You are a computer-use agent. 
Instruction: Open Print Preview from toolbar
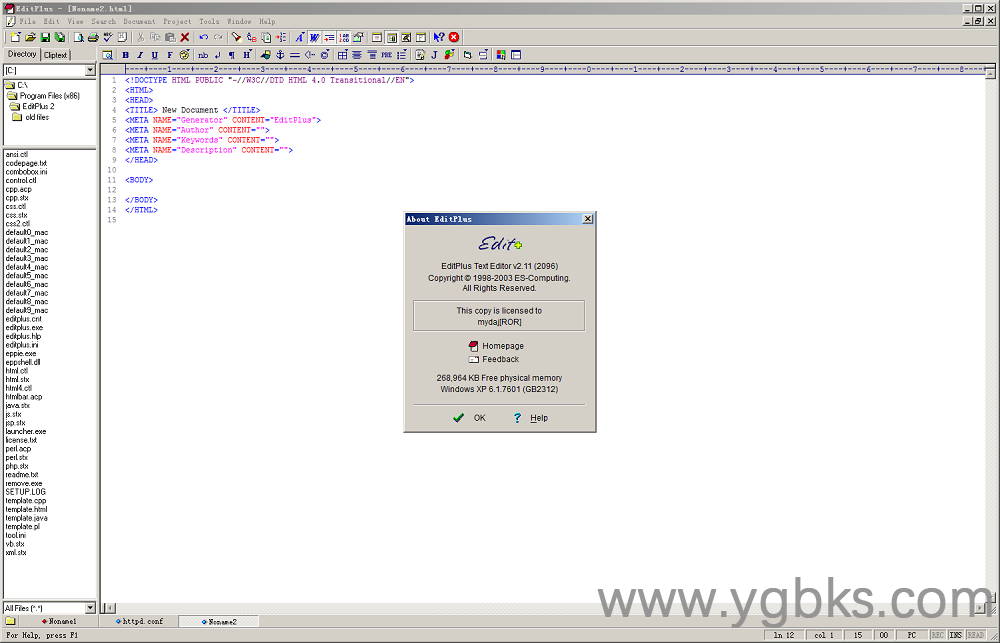coord(78,37)
